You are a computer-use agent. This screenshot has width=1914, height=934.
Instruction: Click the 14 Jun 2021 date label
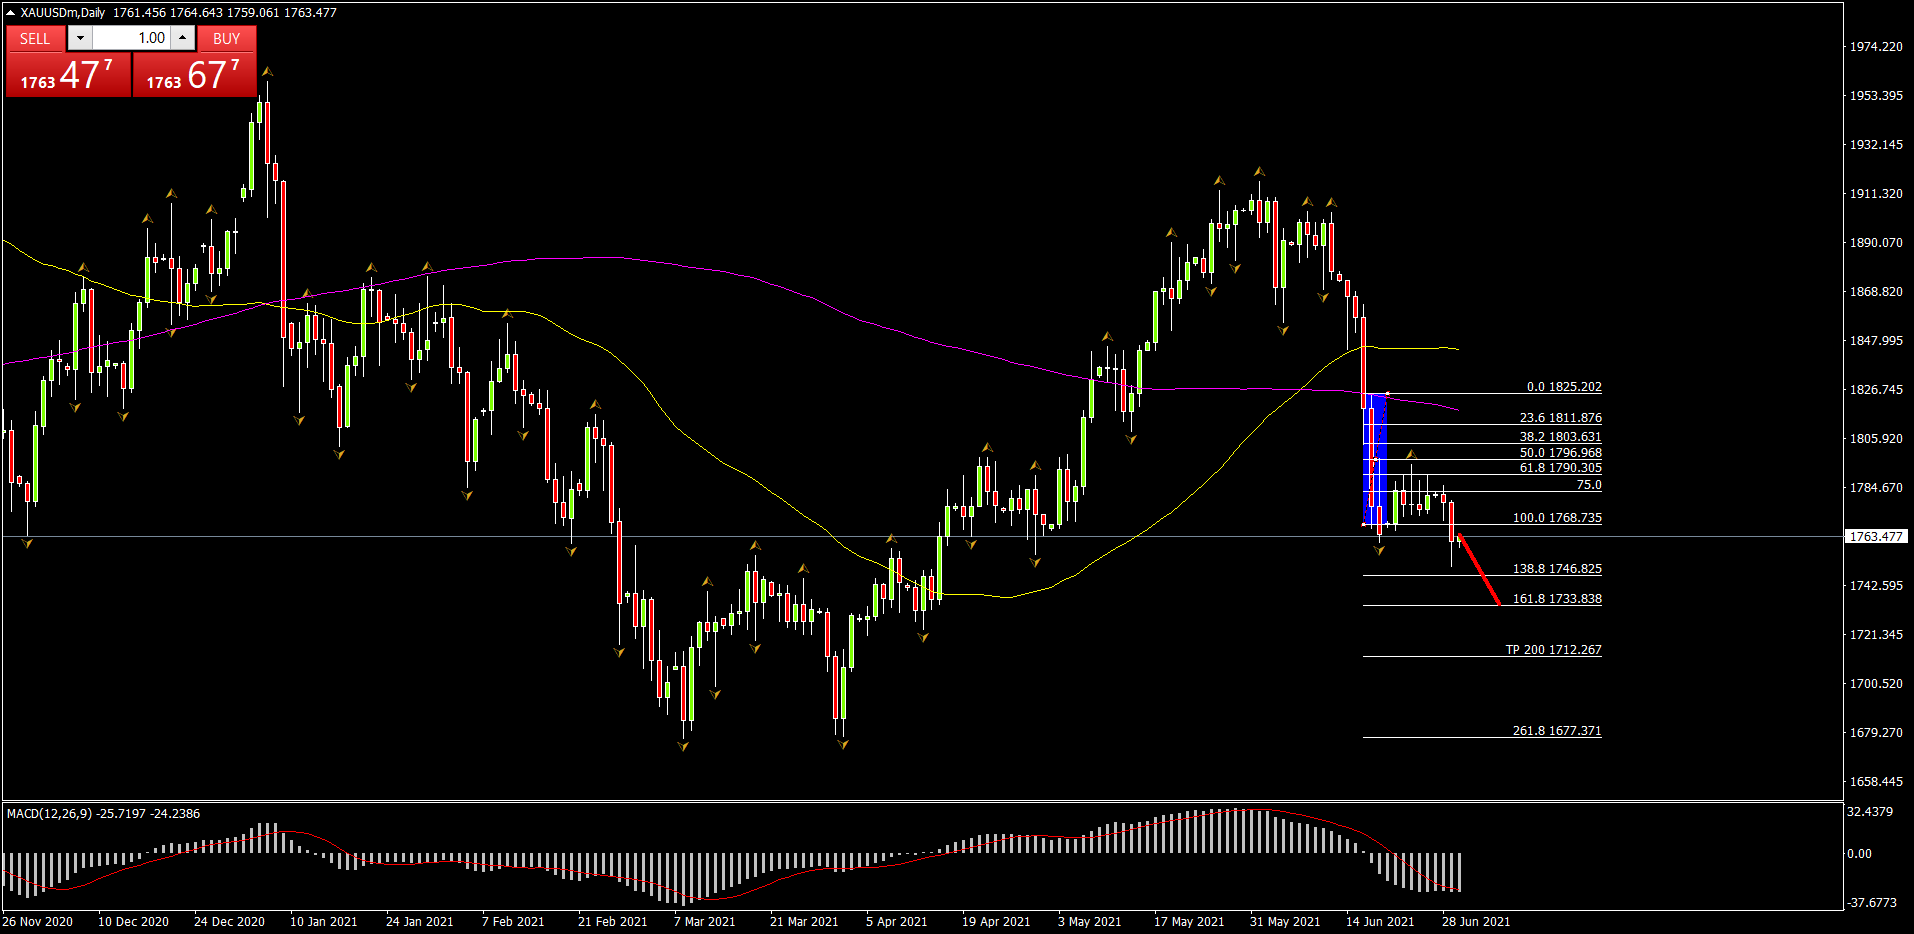tap(1380, 922)
